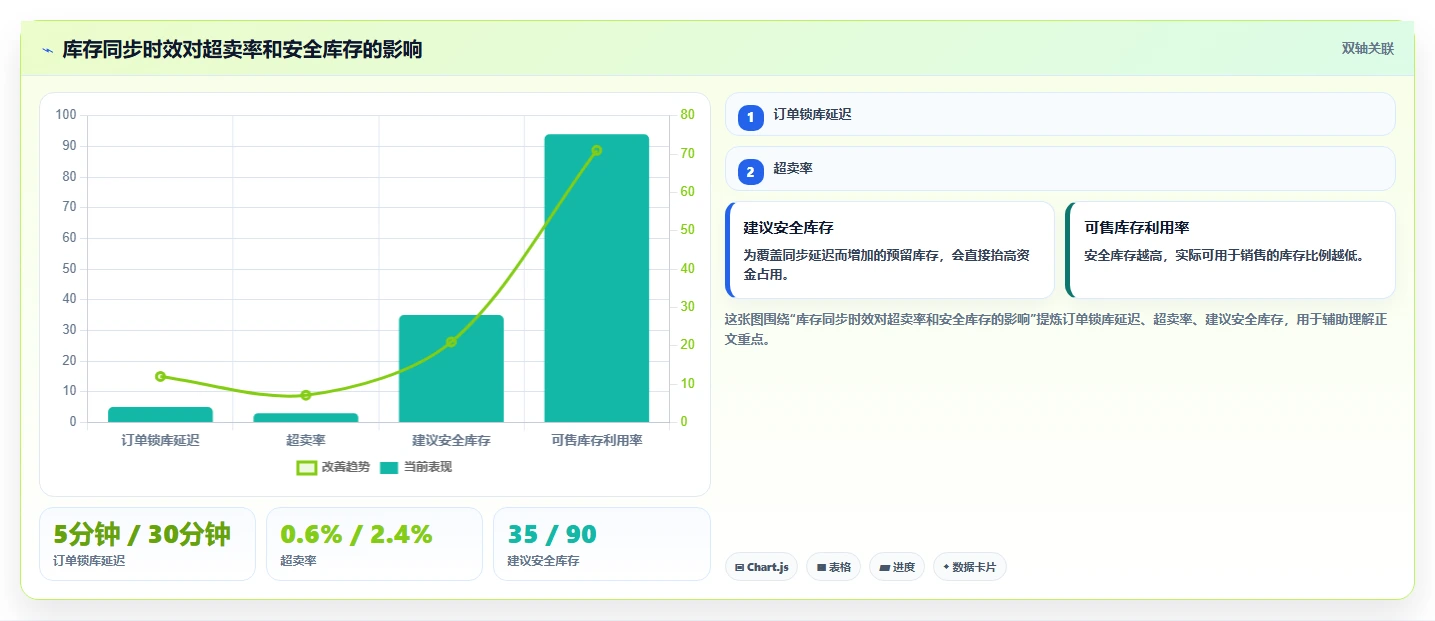Click the trend line point above 建议安全库存
Viewport: 1435px width, 621px height.
tap(451, 342)
